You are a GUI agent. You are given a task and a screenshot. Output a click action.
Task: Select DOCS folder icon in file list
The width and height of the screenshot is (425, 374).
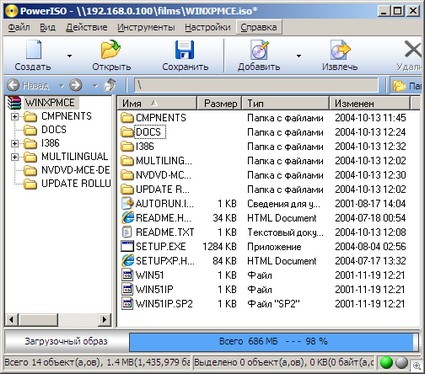pyautogui.click(x=127, y=132)
